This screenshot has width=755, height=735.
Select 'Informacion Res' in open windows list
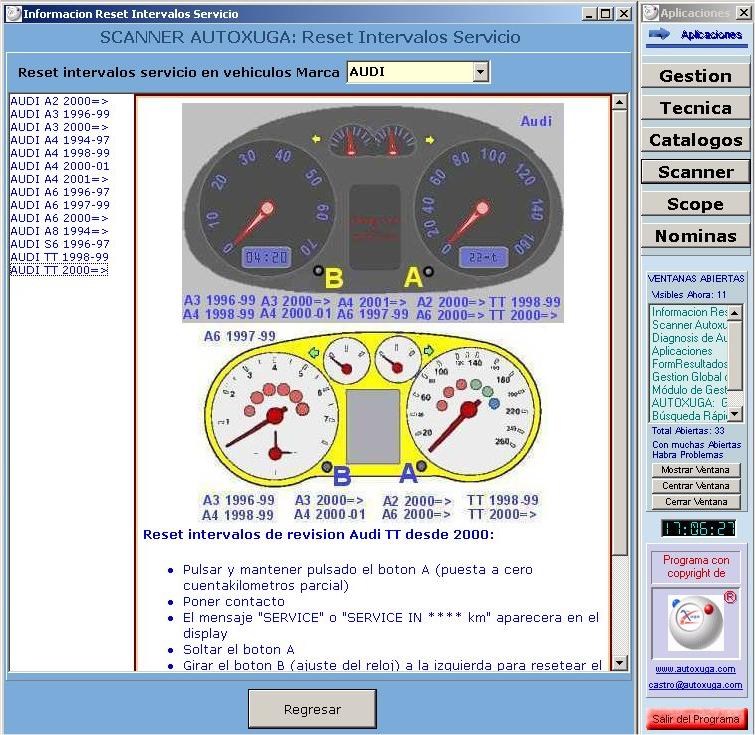coord(689,312)
